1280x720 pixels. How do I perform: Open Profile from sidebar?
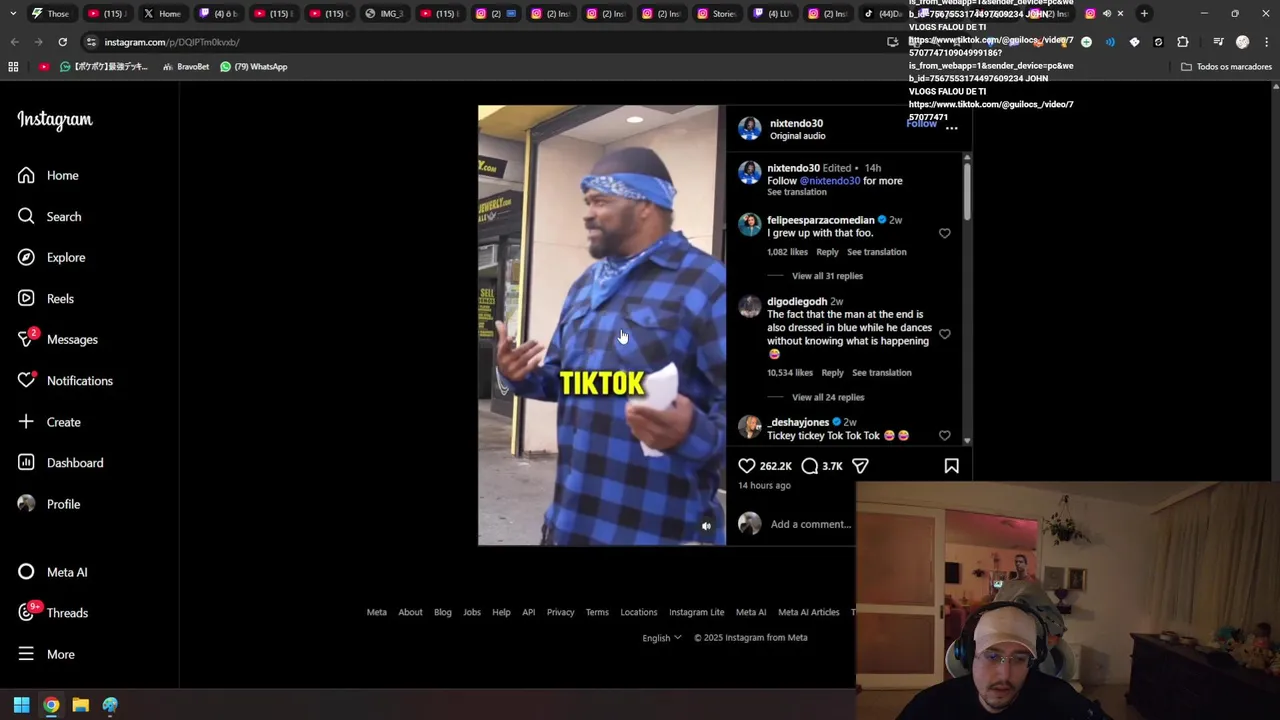[x=48, y=504]
